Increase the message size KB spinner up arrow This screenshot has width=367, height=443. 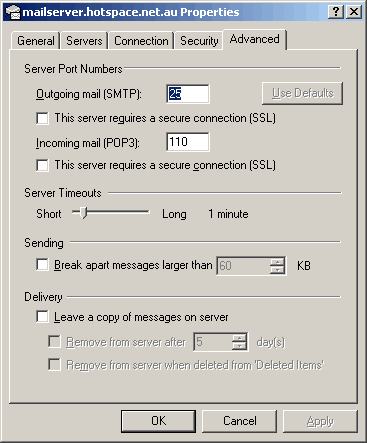pos(277,262)
